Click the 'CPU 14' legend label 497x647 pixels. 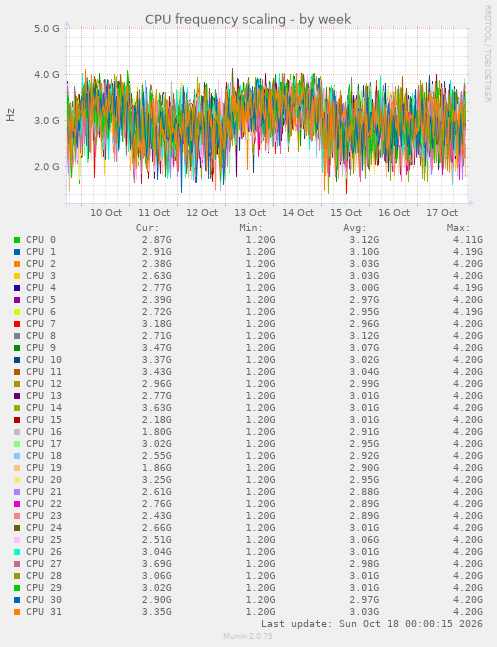point(44,407)
